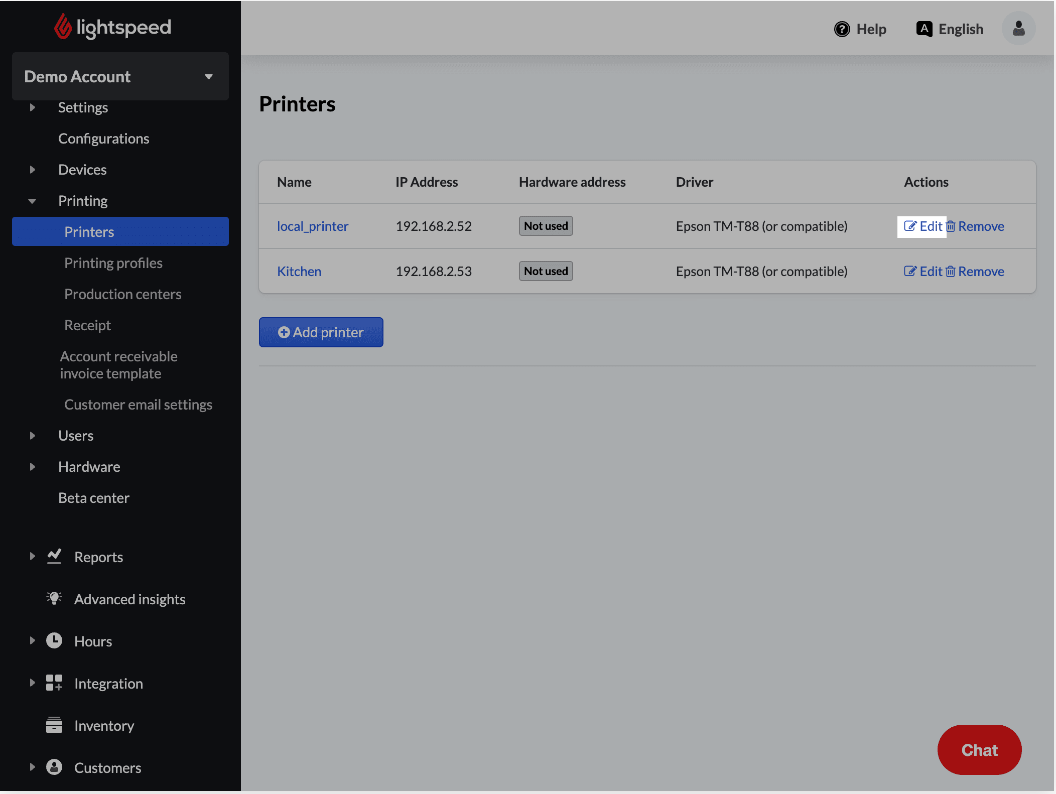Go to Production centers page
1056x794 pixels.
tap(122, 294)
